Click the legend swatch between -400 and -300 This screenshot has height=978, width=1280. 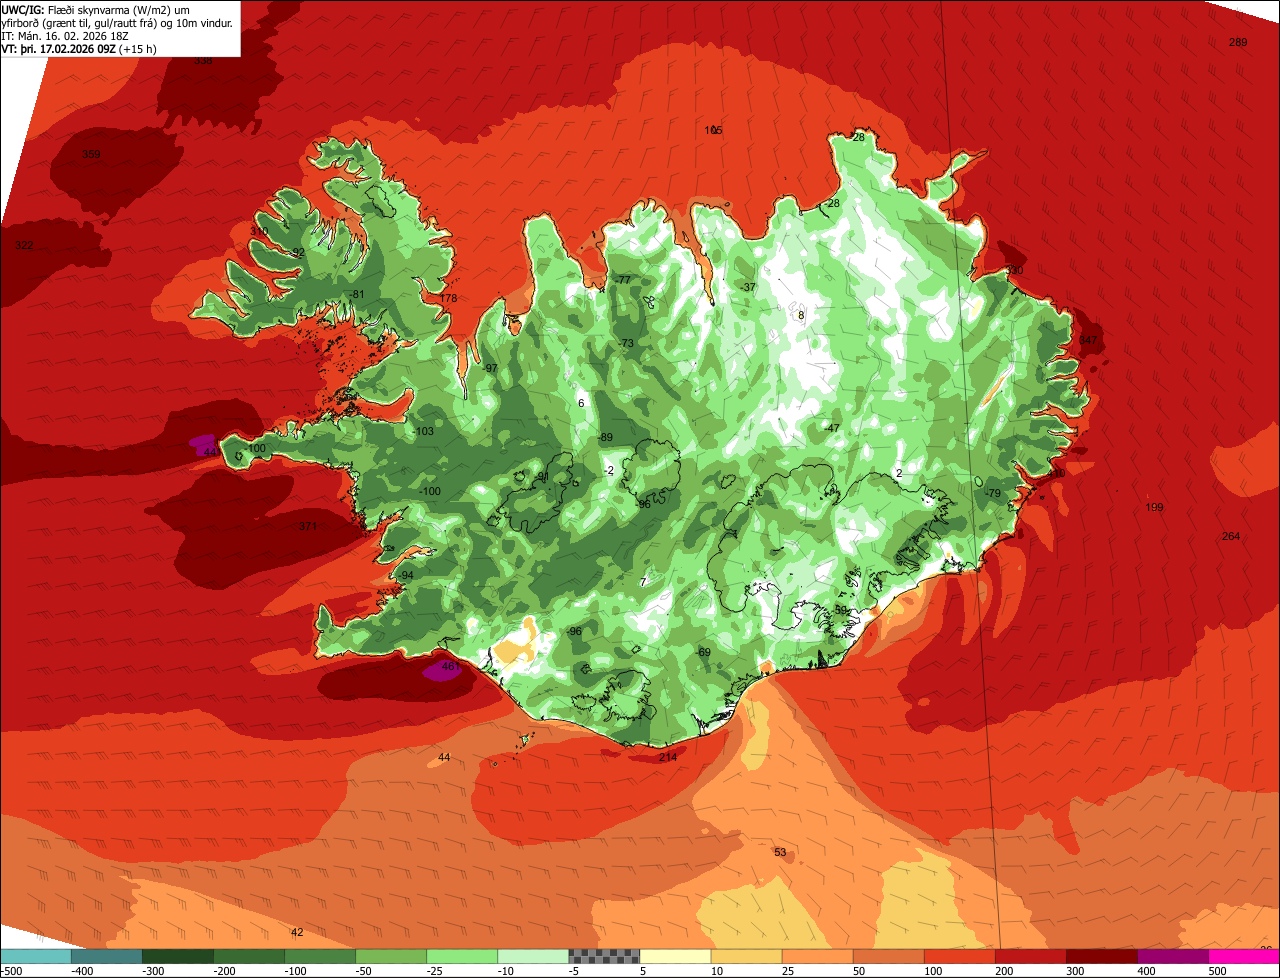(x=106, y=956)
